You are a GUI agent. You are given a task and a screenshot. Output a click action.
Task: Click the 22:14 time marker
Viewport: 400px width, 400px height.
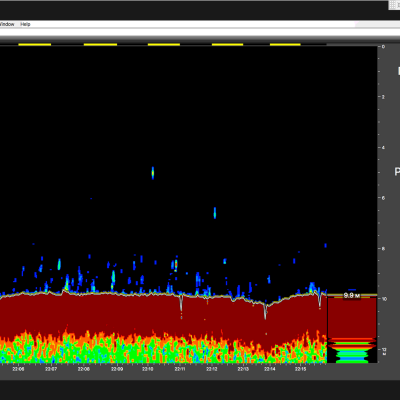coord(270,369)
